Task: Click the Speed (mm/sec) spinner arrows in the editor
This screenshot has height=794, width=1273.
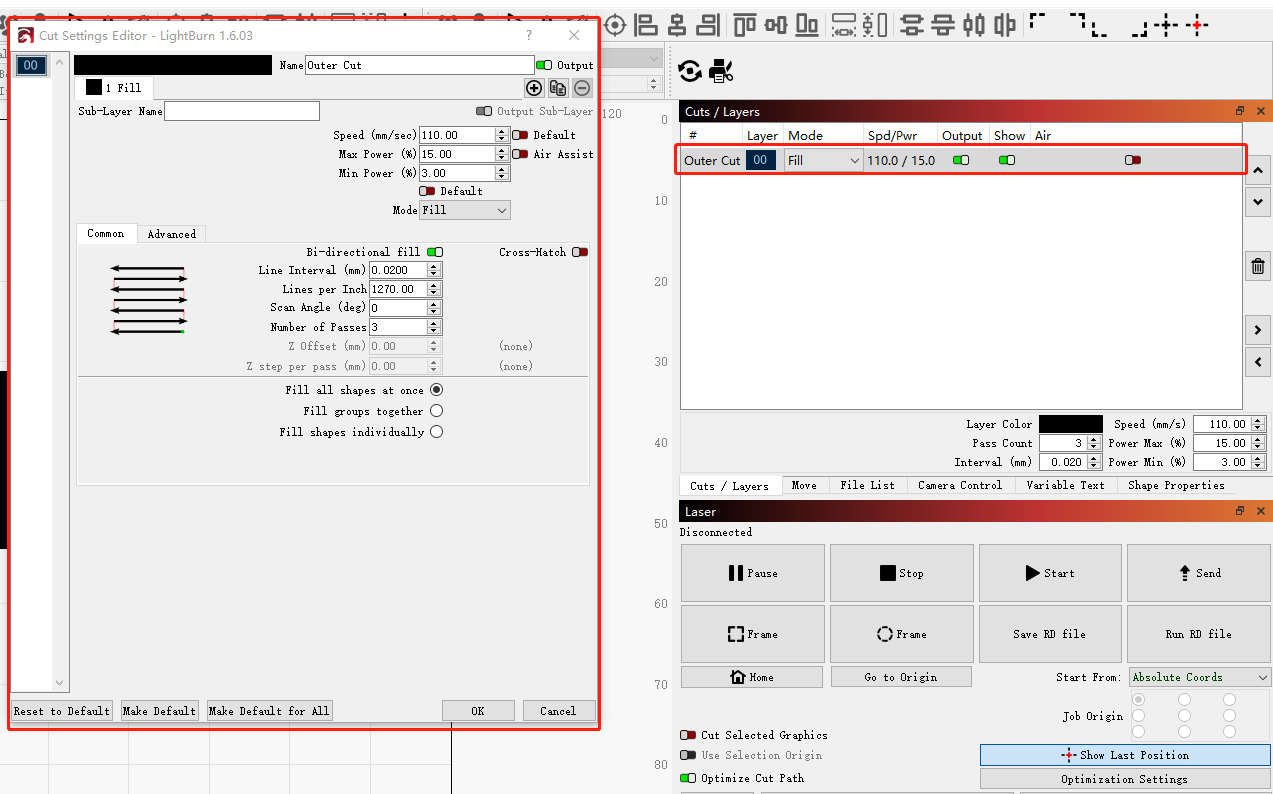Action: [x=502, y=135]
